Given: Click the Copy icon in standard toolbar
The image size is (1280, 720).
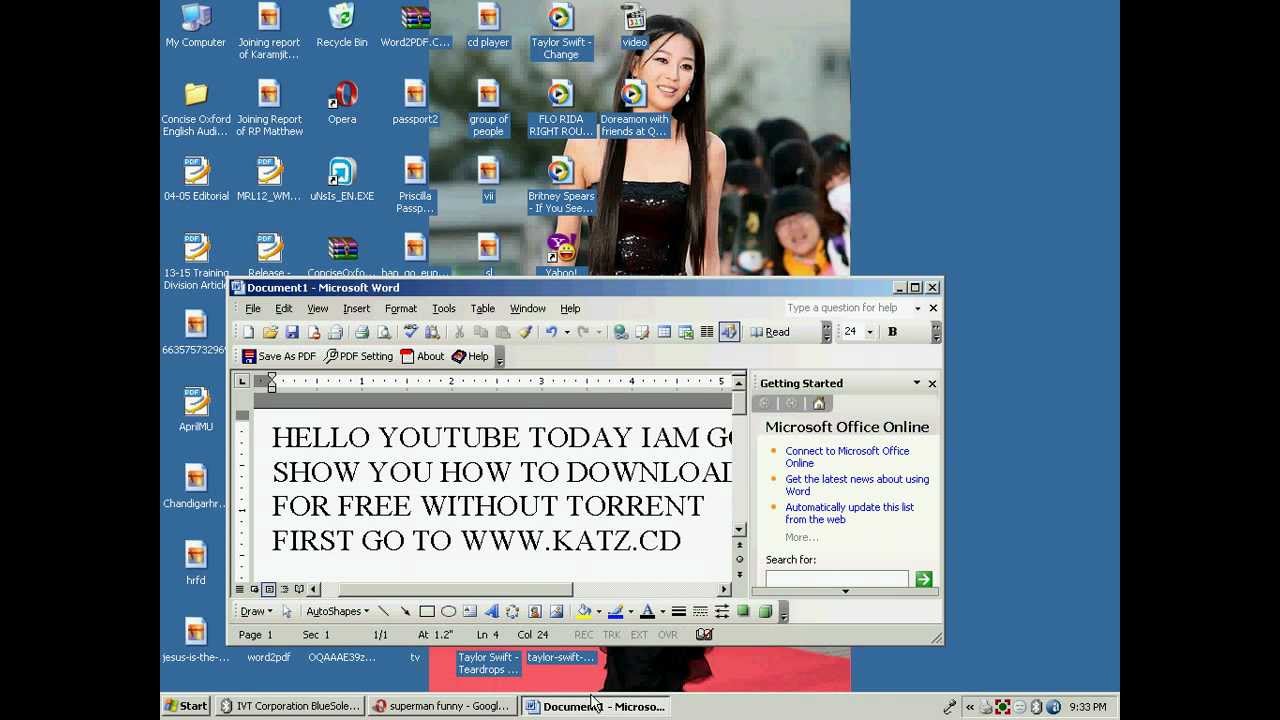Looking at the screenshot, I should pyautogui.click(x=481, y=332).
